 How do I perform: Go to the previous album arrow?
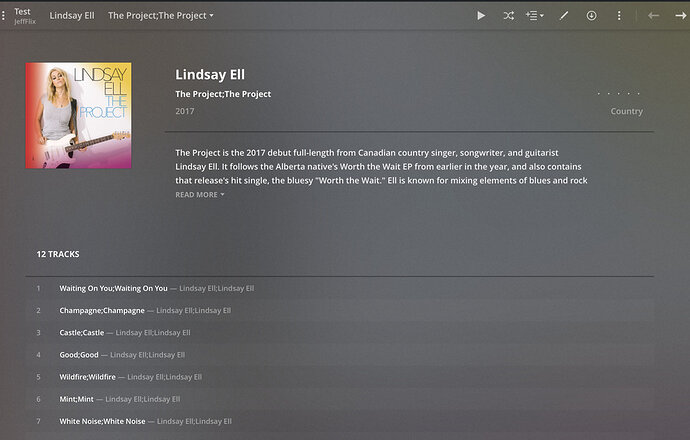pyautogui.click(x=653, y=16)
